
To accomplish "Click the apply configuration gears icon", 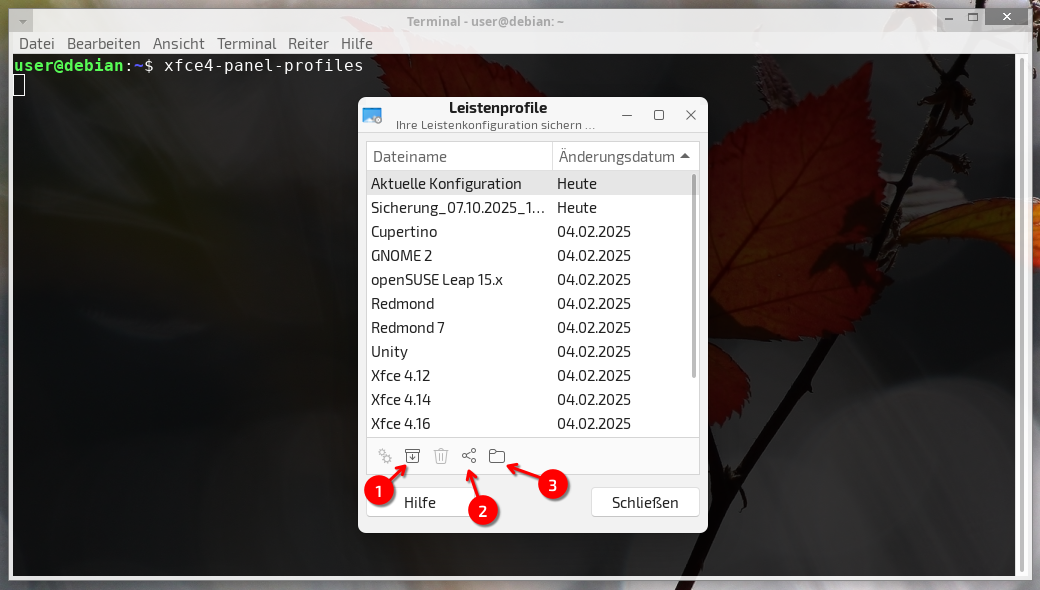I will (385, 456).
